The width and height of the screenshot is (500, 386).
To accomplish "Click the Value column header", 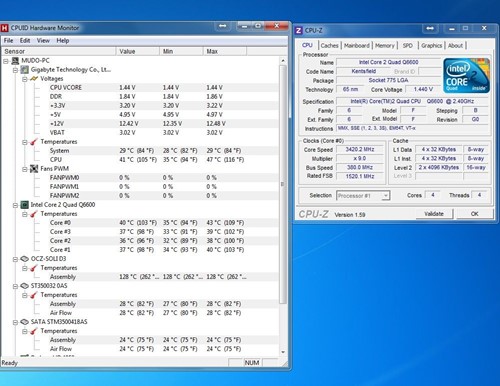I will pyautogui.click(x=137, y=51).
